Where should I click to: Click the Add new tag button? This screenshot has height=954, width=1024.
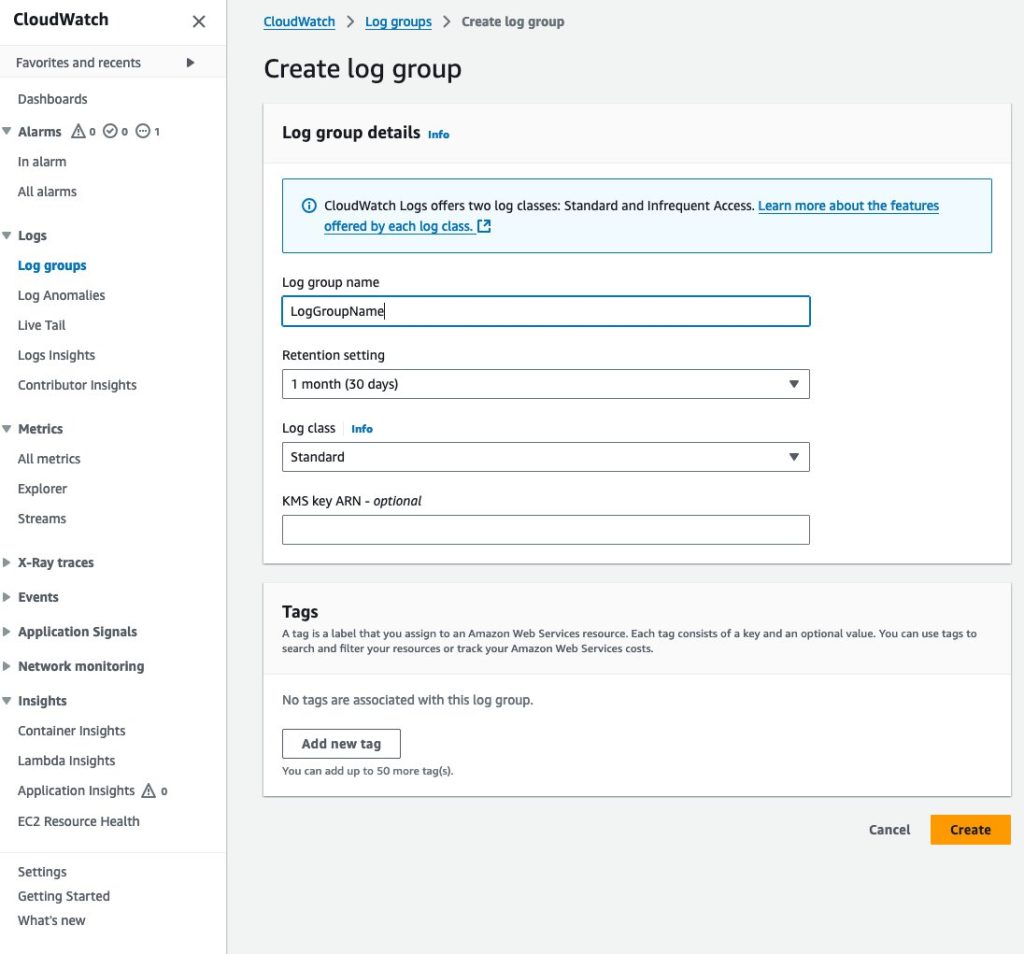point(341,744)
